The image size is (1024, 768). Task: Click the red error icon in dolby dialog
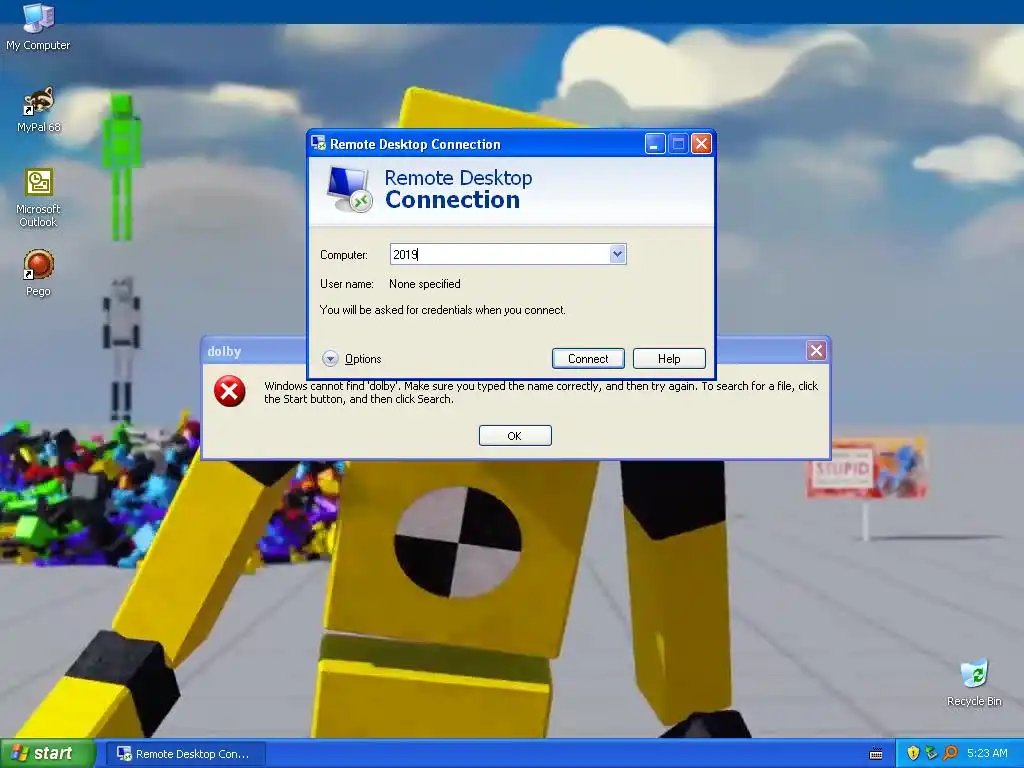click(x=229, y=391)
